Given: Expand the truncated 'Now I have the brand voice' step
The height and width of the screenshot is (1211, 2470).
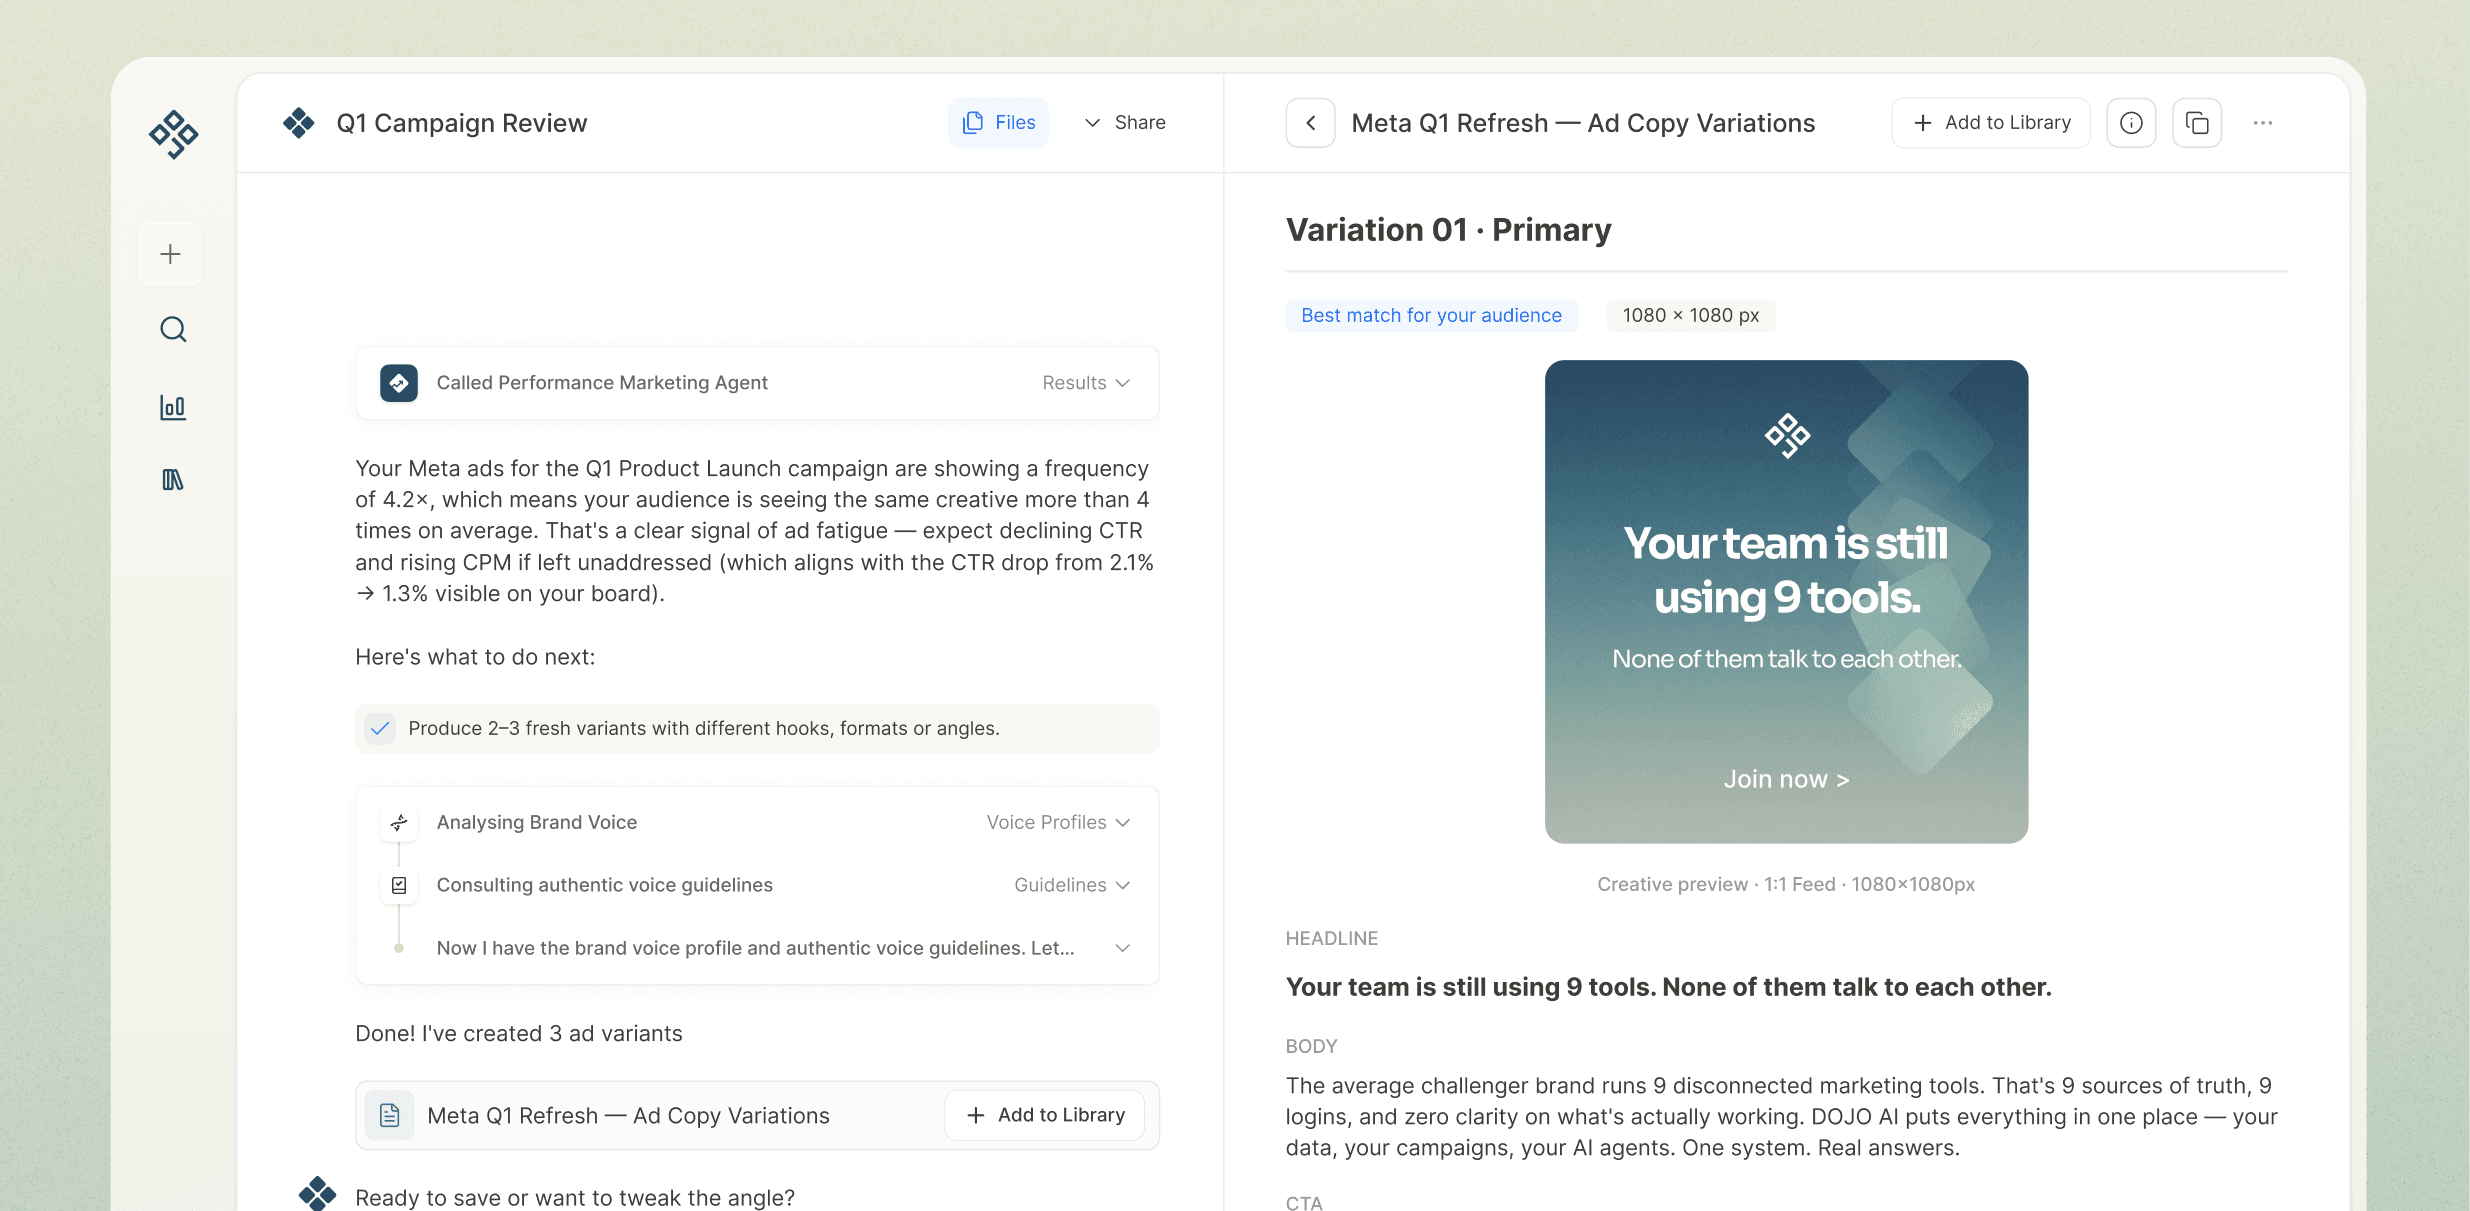Looking at the screenshot, I should pyautogui.click(x=1122, y=948).
